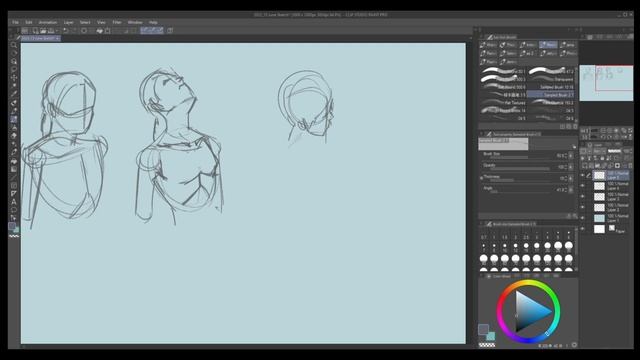The height and width of the screenshot is (360, 640).
Task: Select the Figure tool
Action: pyautogui.click(x=13, y=177)
